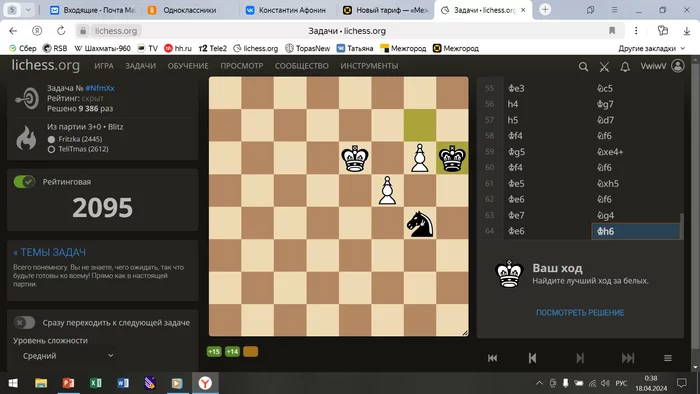Open the VwiwV user profile menu
The image size is (700, 394).
(662, 66)
